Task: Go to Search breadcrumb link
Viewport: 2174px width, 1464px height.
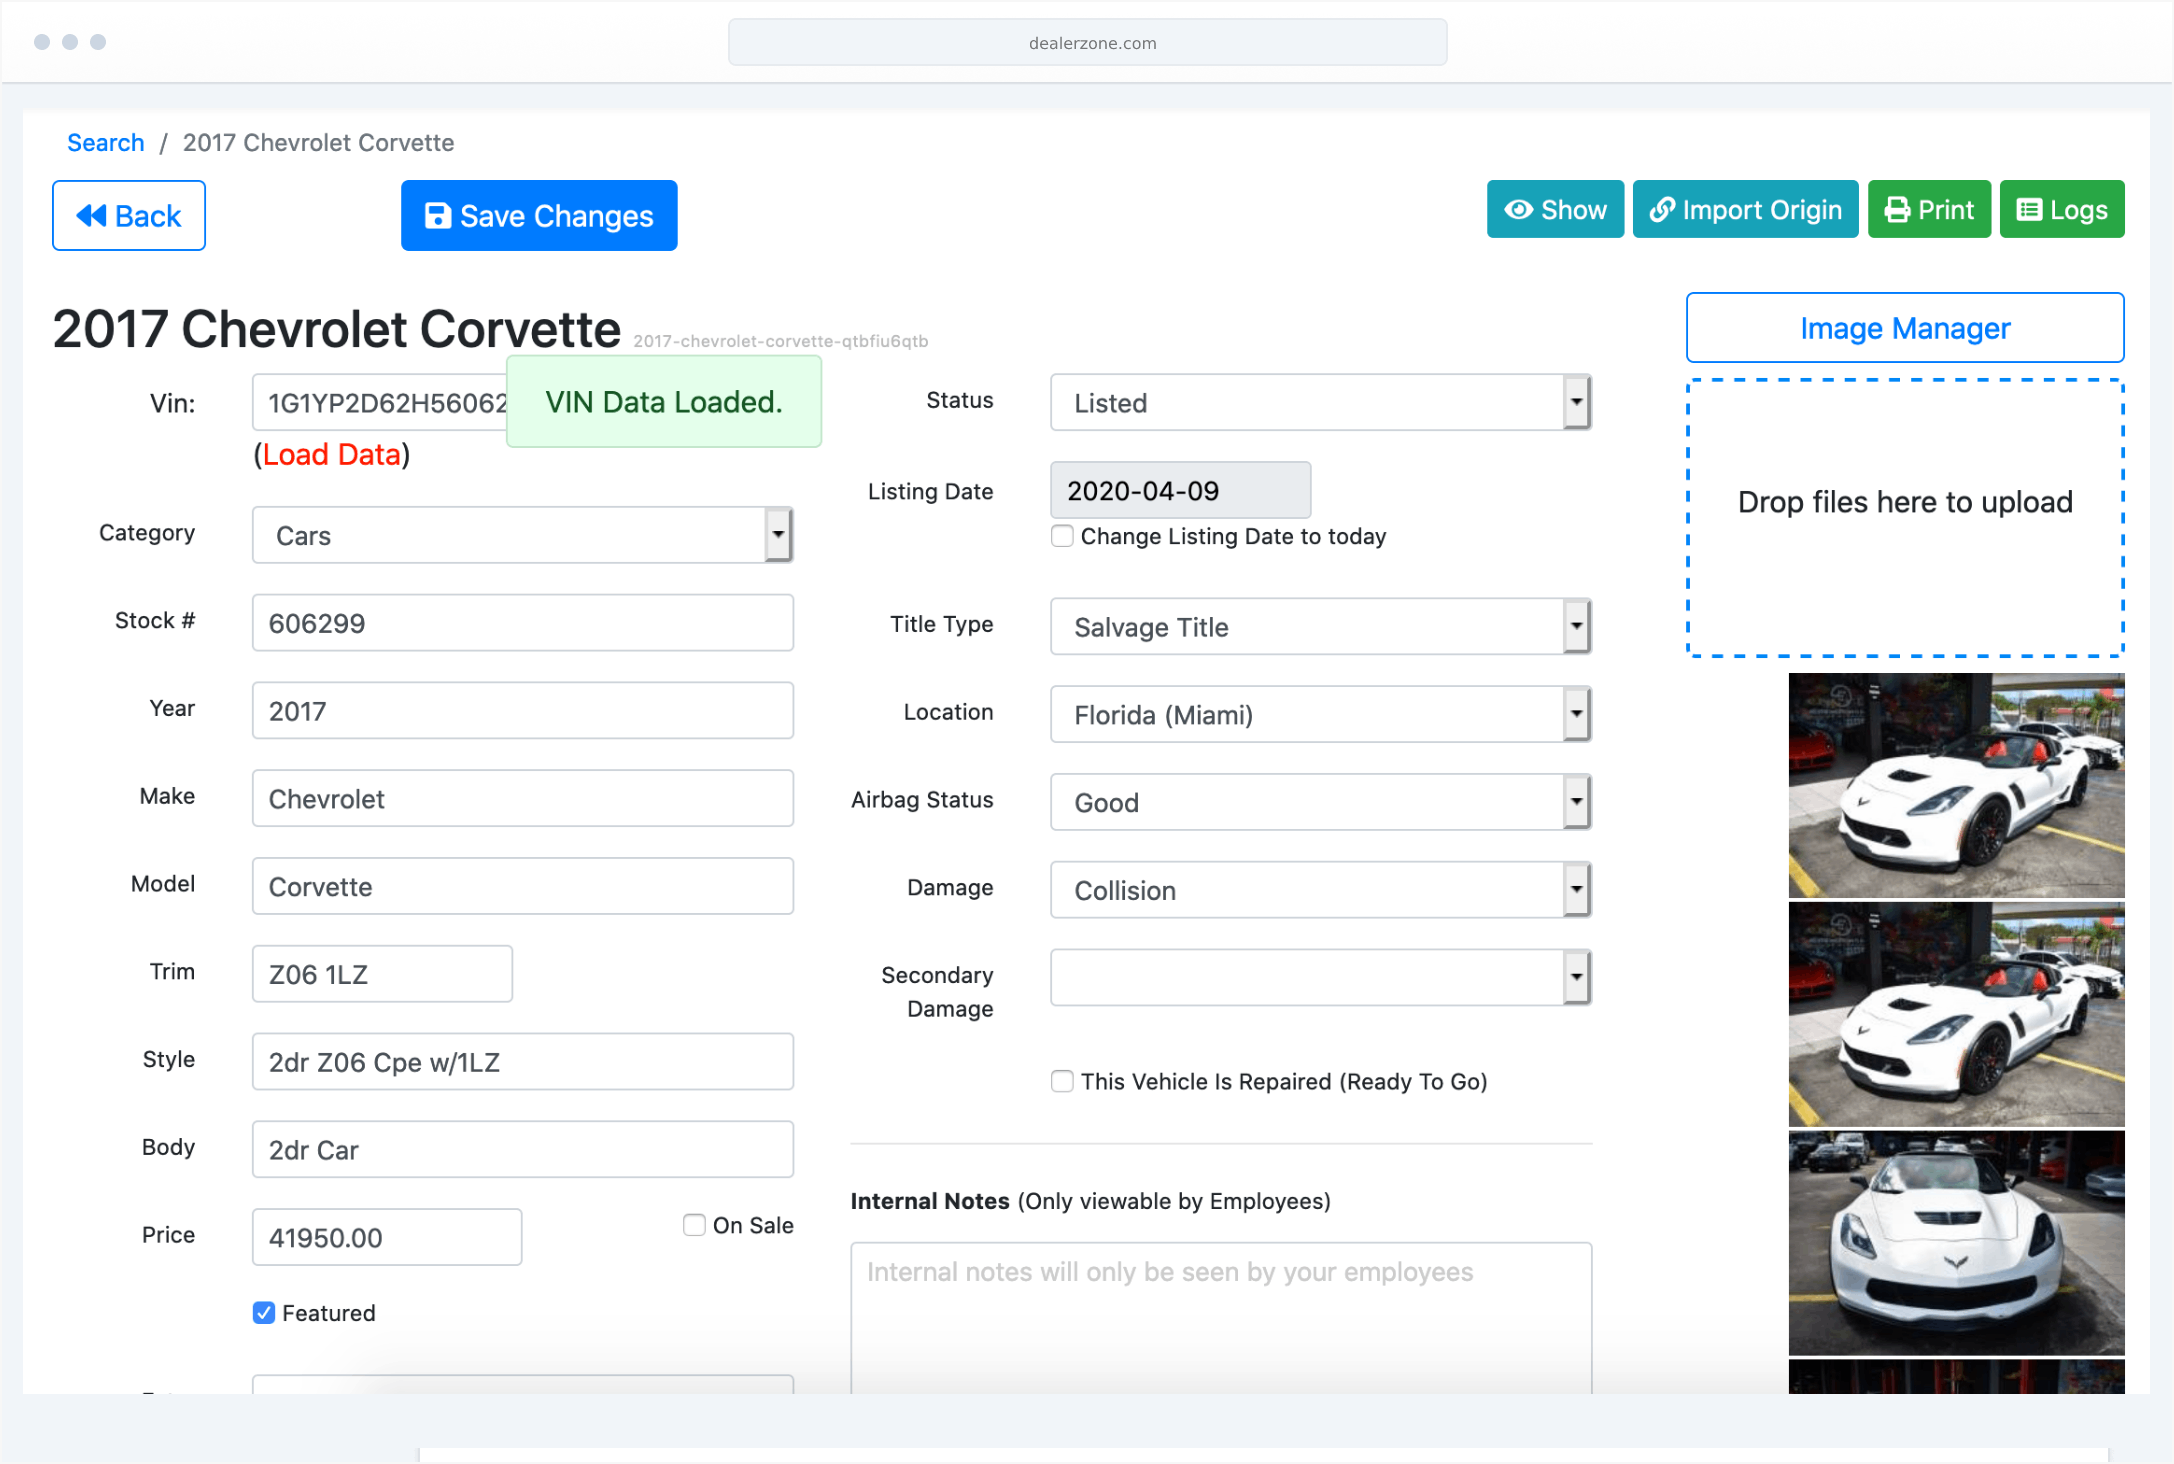Action: [106, 143]
